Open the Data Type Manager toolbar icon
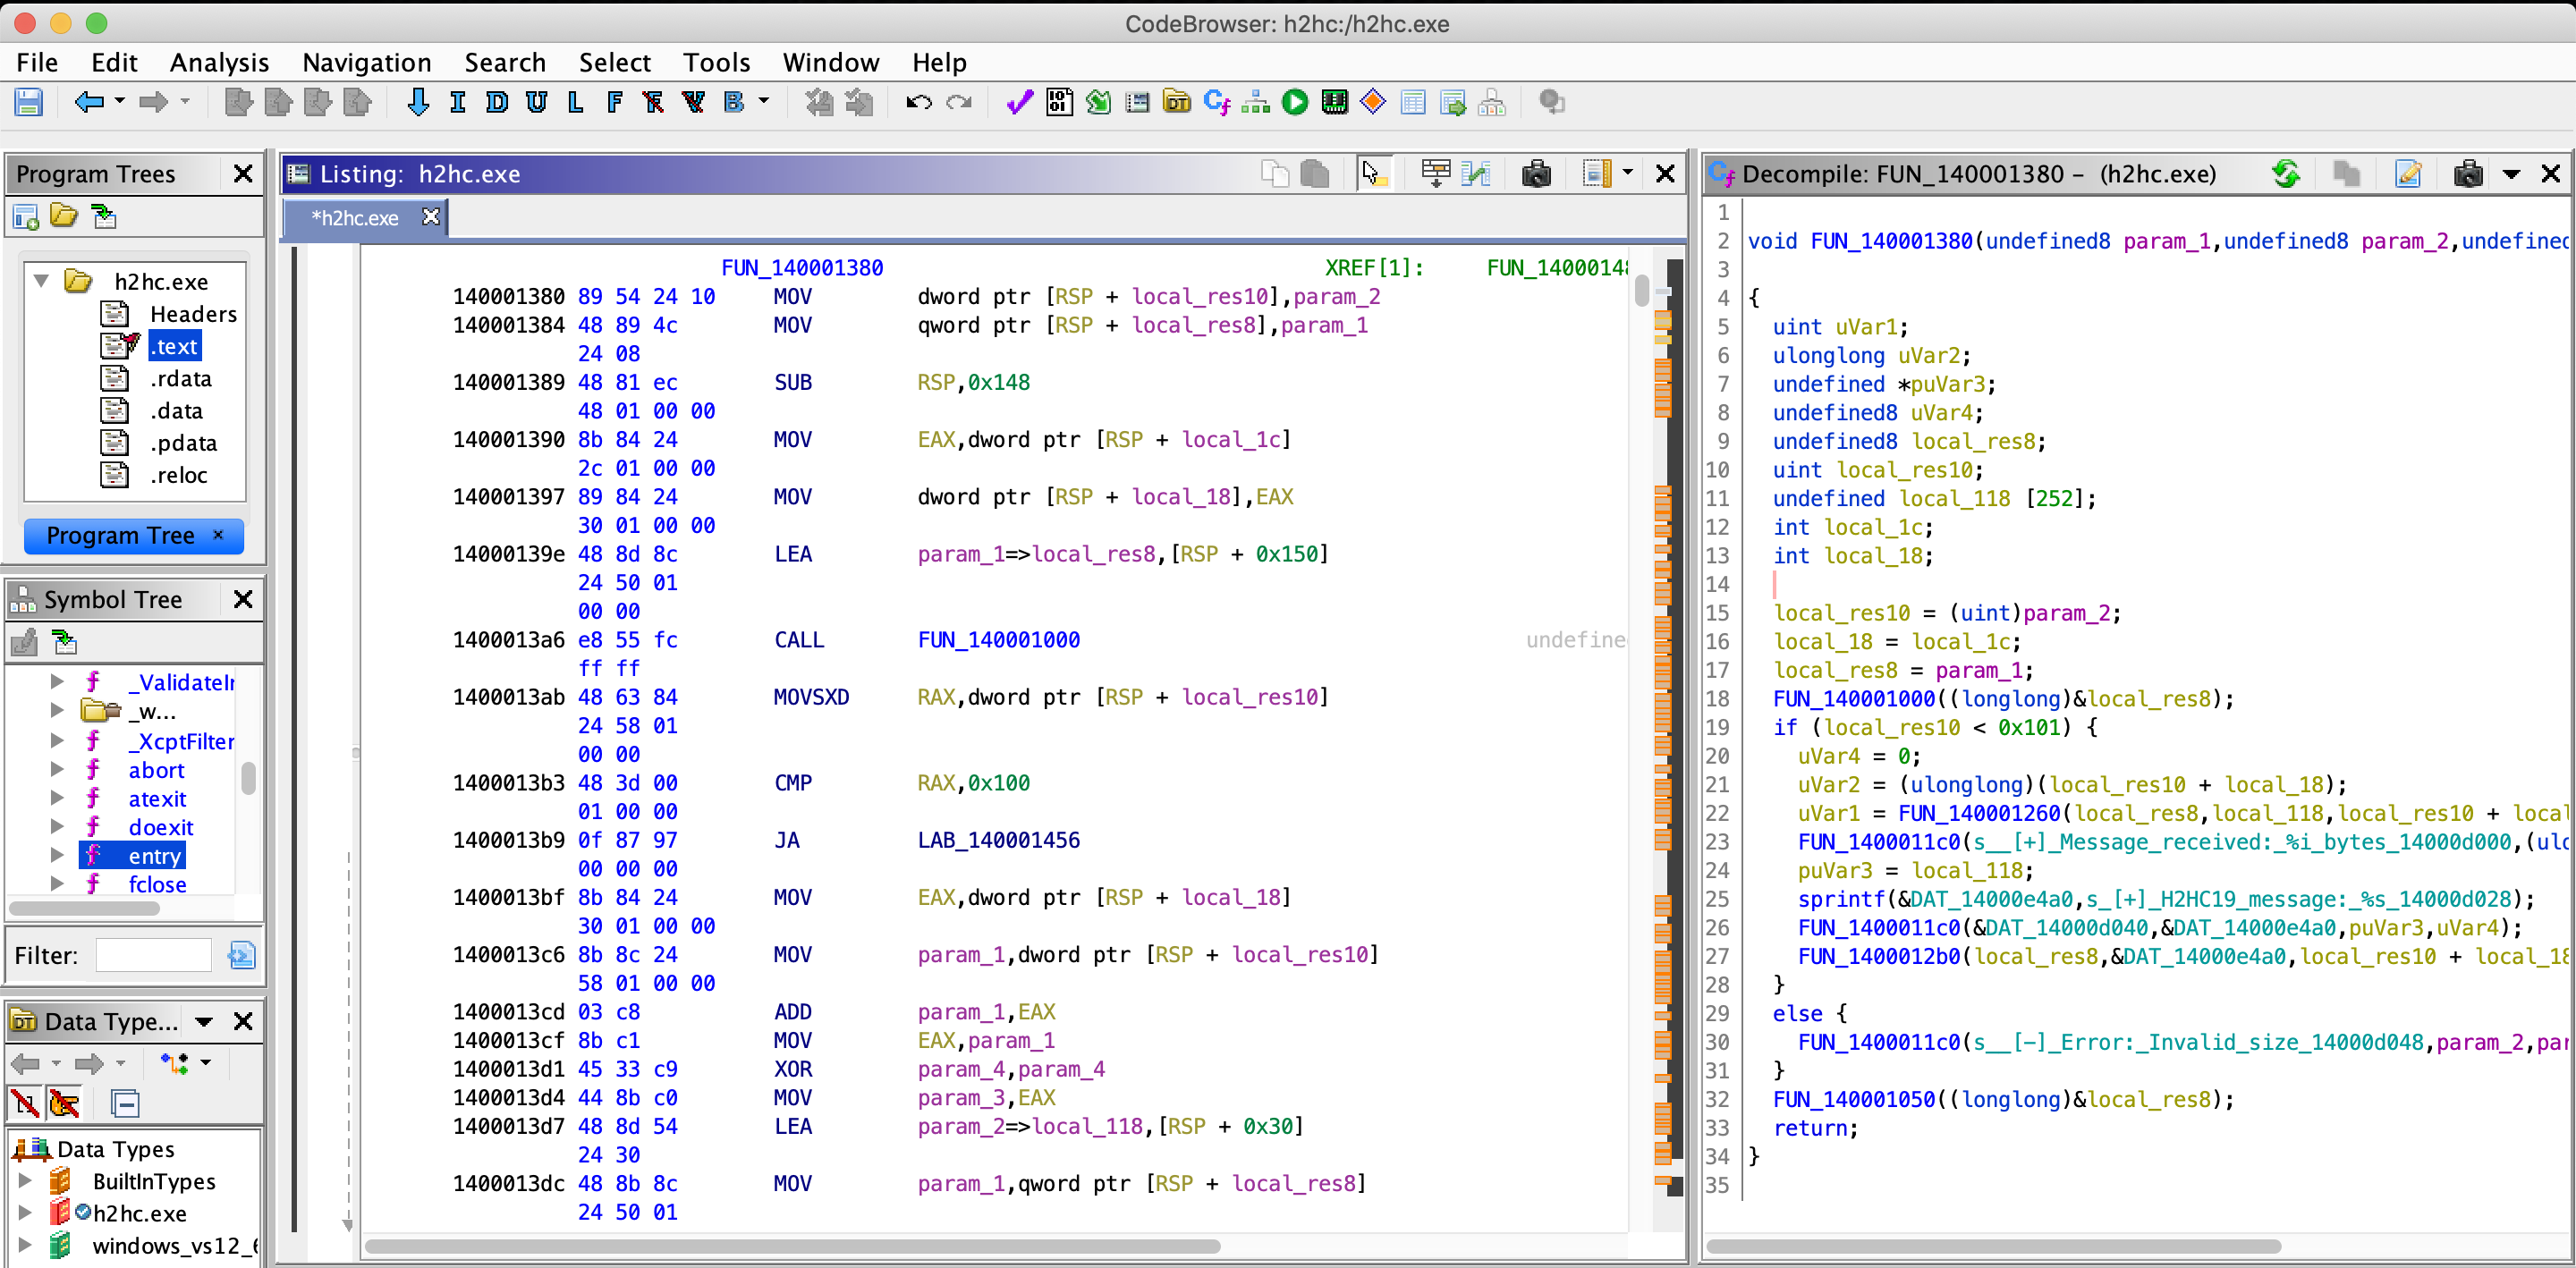 [x=1177, y=102]
